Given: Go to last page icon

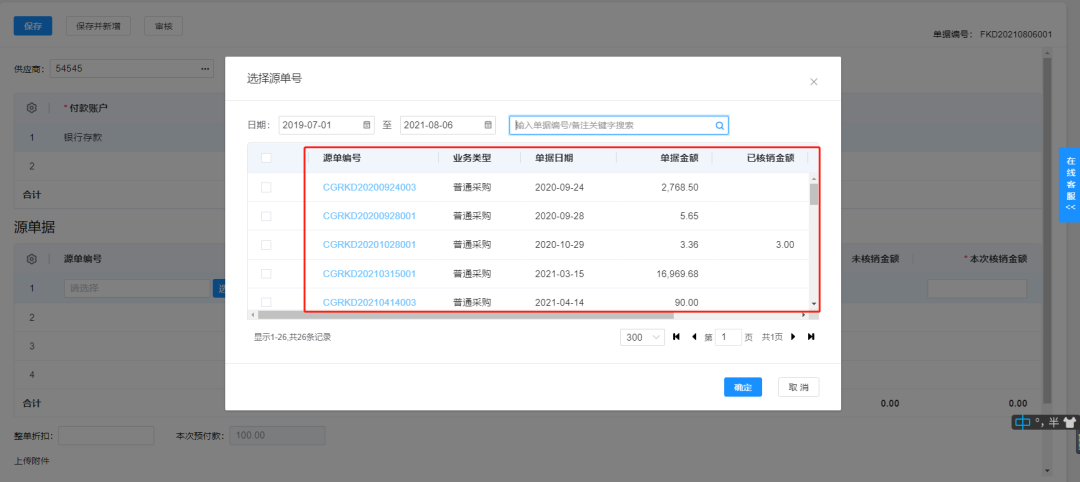Looking at the screenshot, I should click(811, 337).
